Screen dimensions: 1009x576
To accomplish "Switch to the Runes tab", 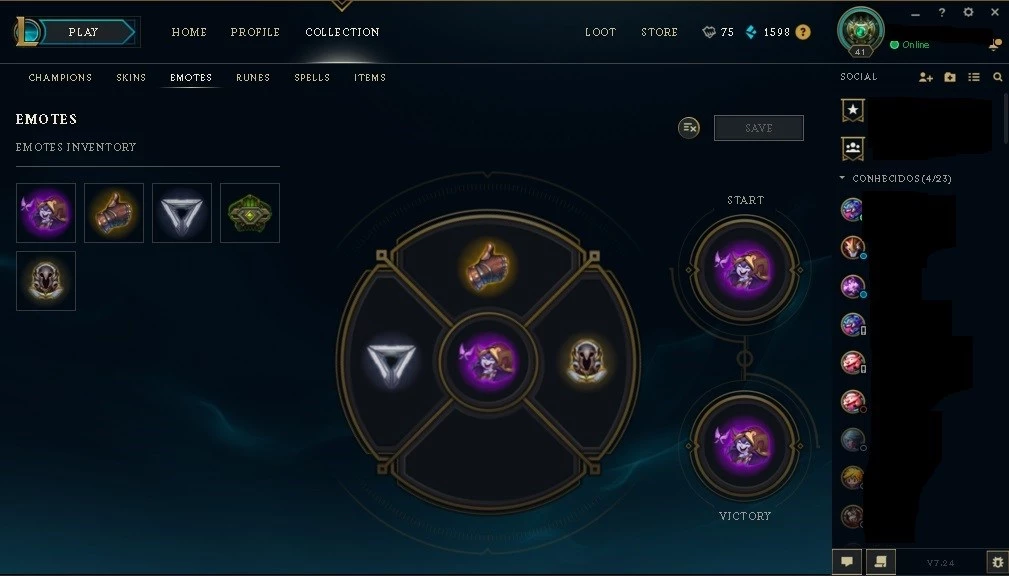I will [x=253, y=77].
